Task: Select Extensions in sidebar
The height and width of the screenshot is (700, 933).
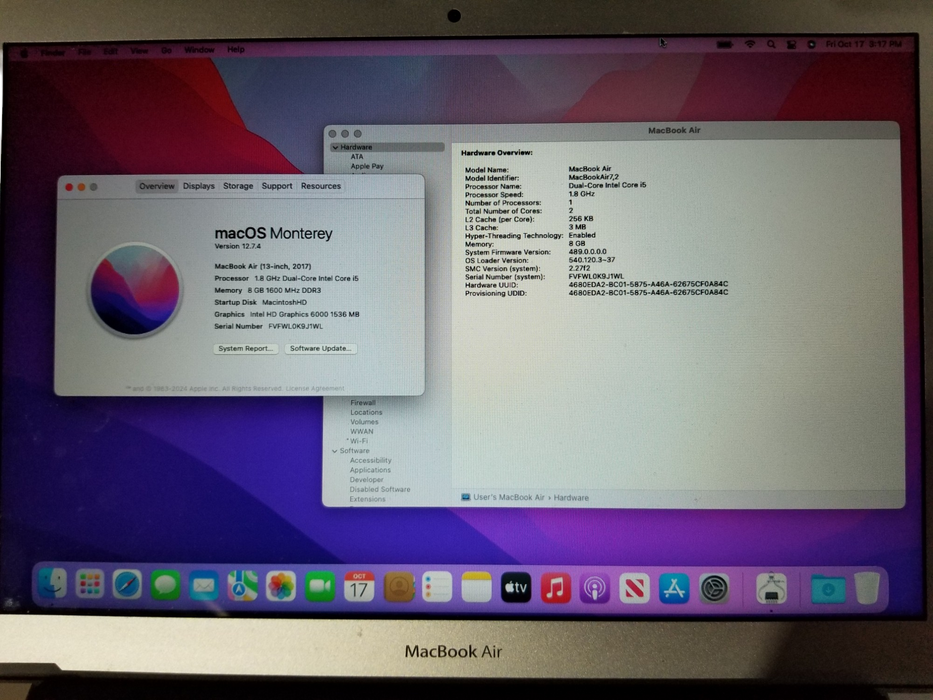Action: coord(367,499)
